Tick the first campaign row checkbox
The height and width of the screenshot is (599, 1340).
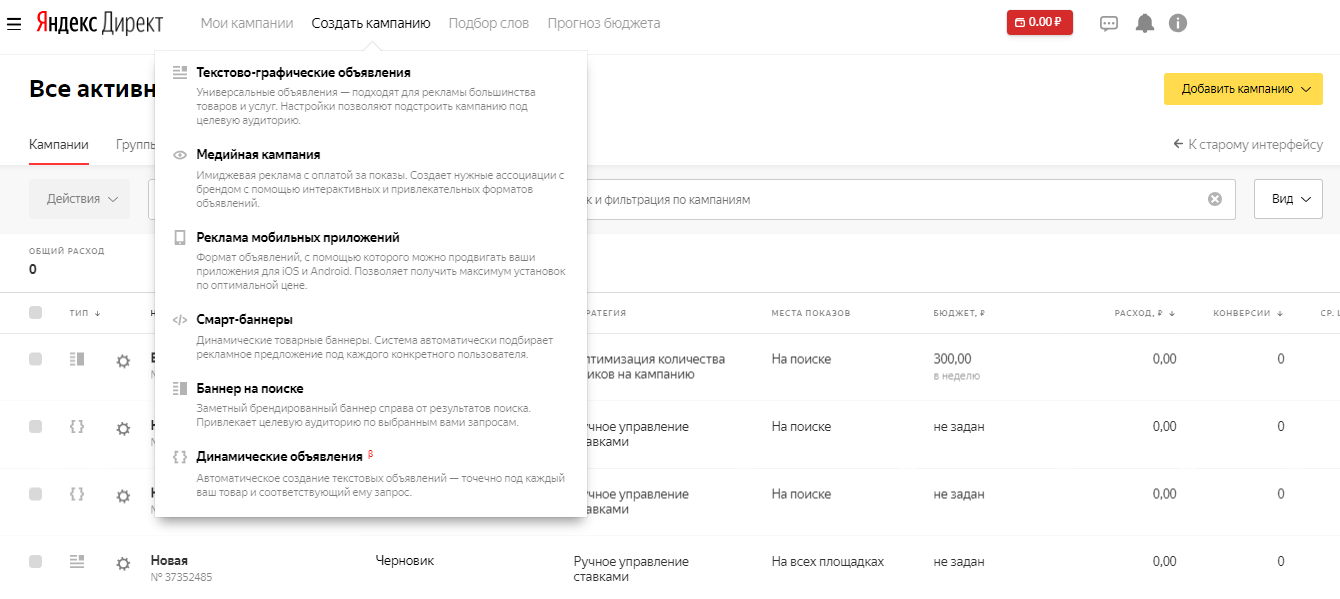pyautogui.click(x=36, y=359)
